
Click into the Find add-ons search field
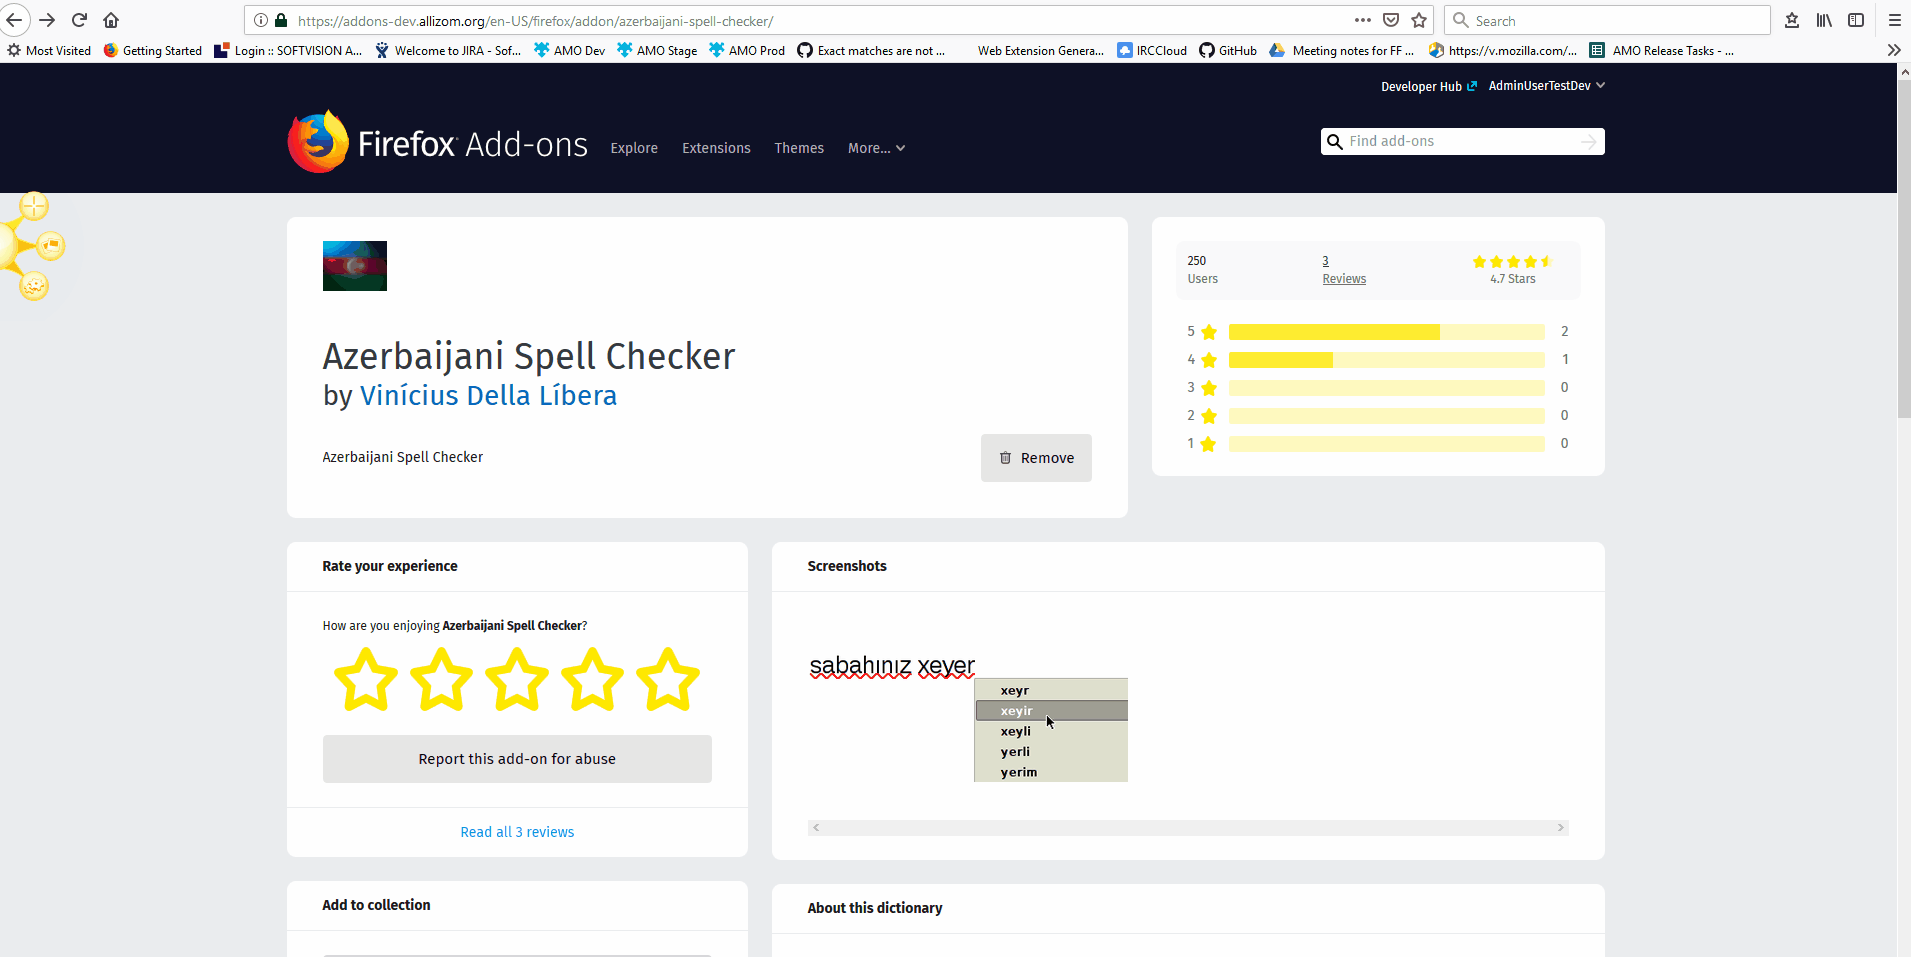point(1462,142)
